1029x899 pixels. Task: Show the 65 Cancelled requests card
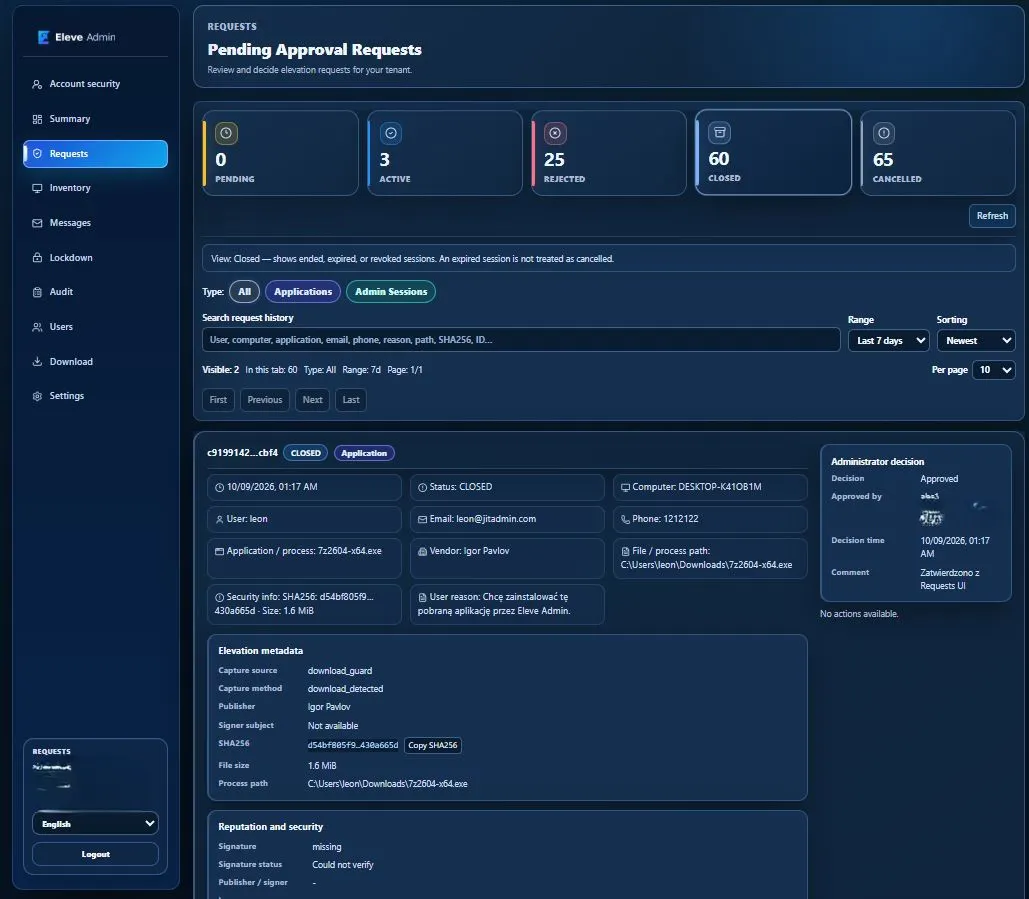click(938, 153)
